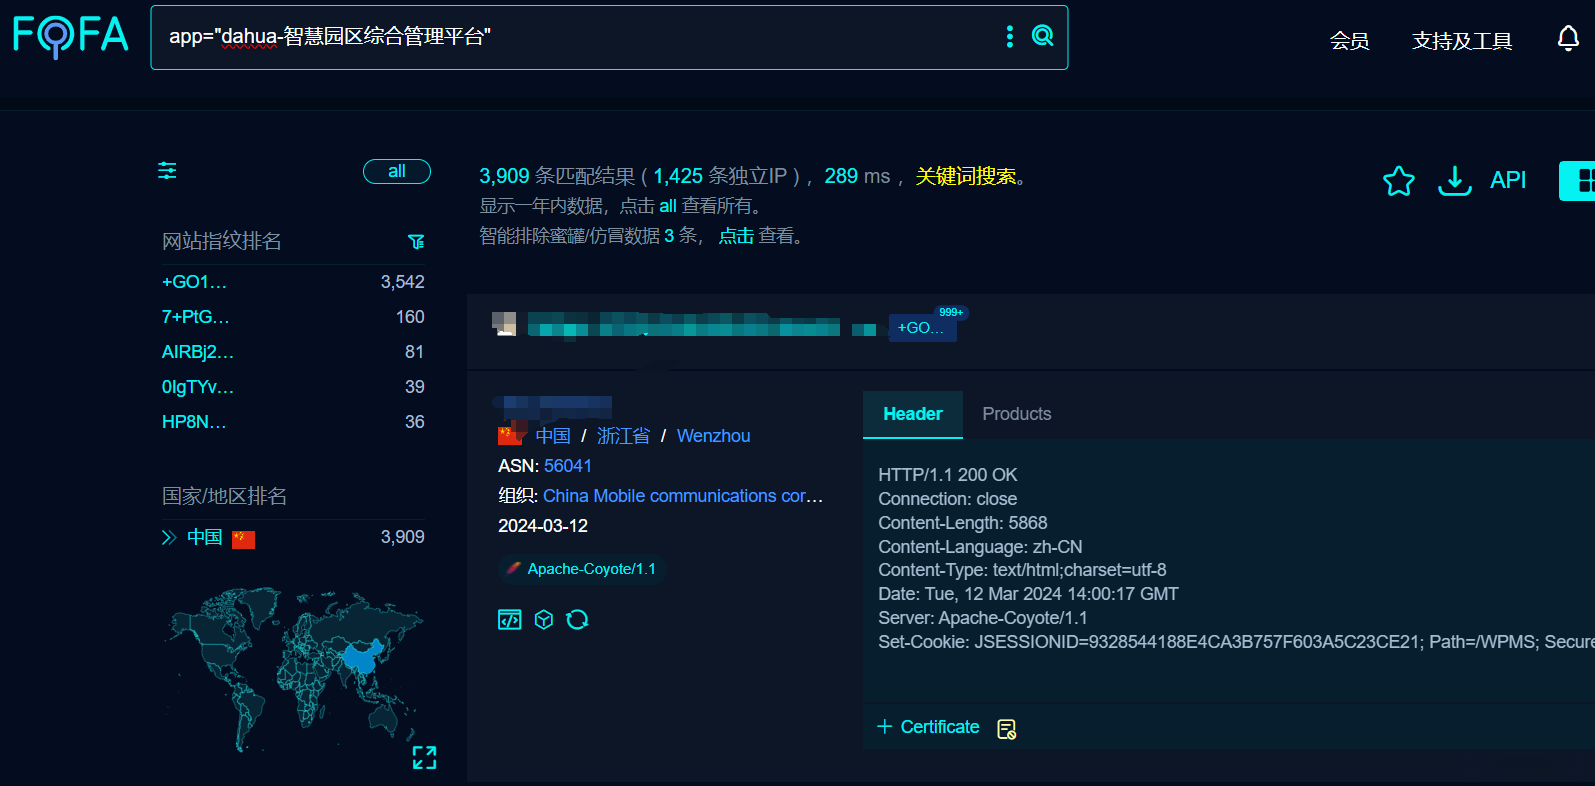Switch to the Header tab
Screen dimensions: 1595x786
(x=913, y=414)
